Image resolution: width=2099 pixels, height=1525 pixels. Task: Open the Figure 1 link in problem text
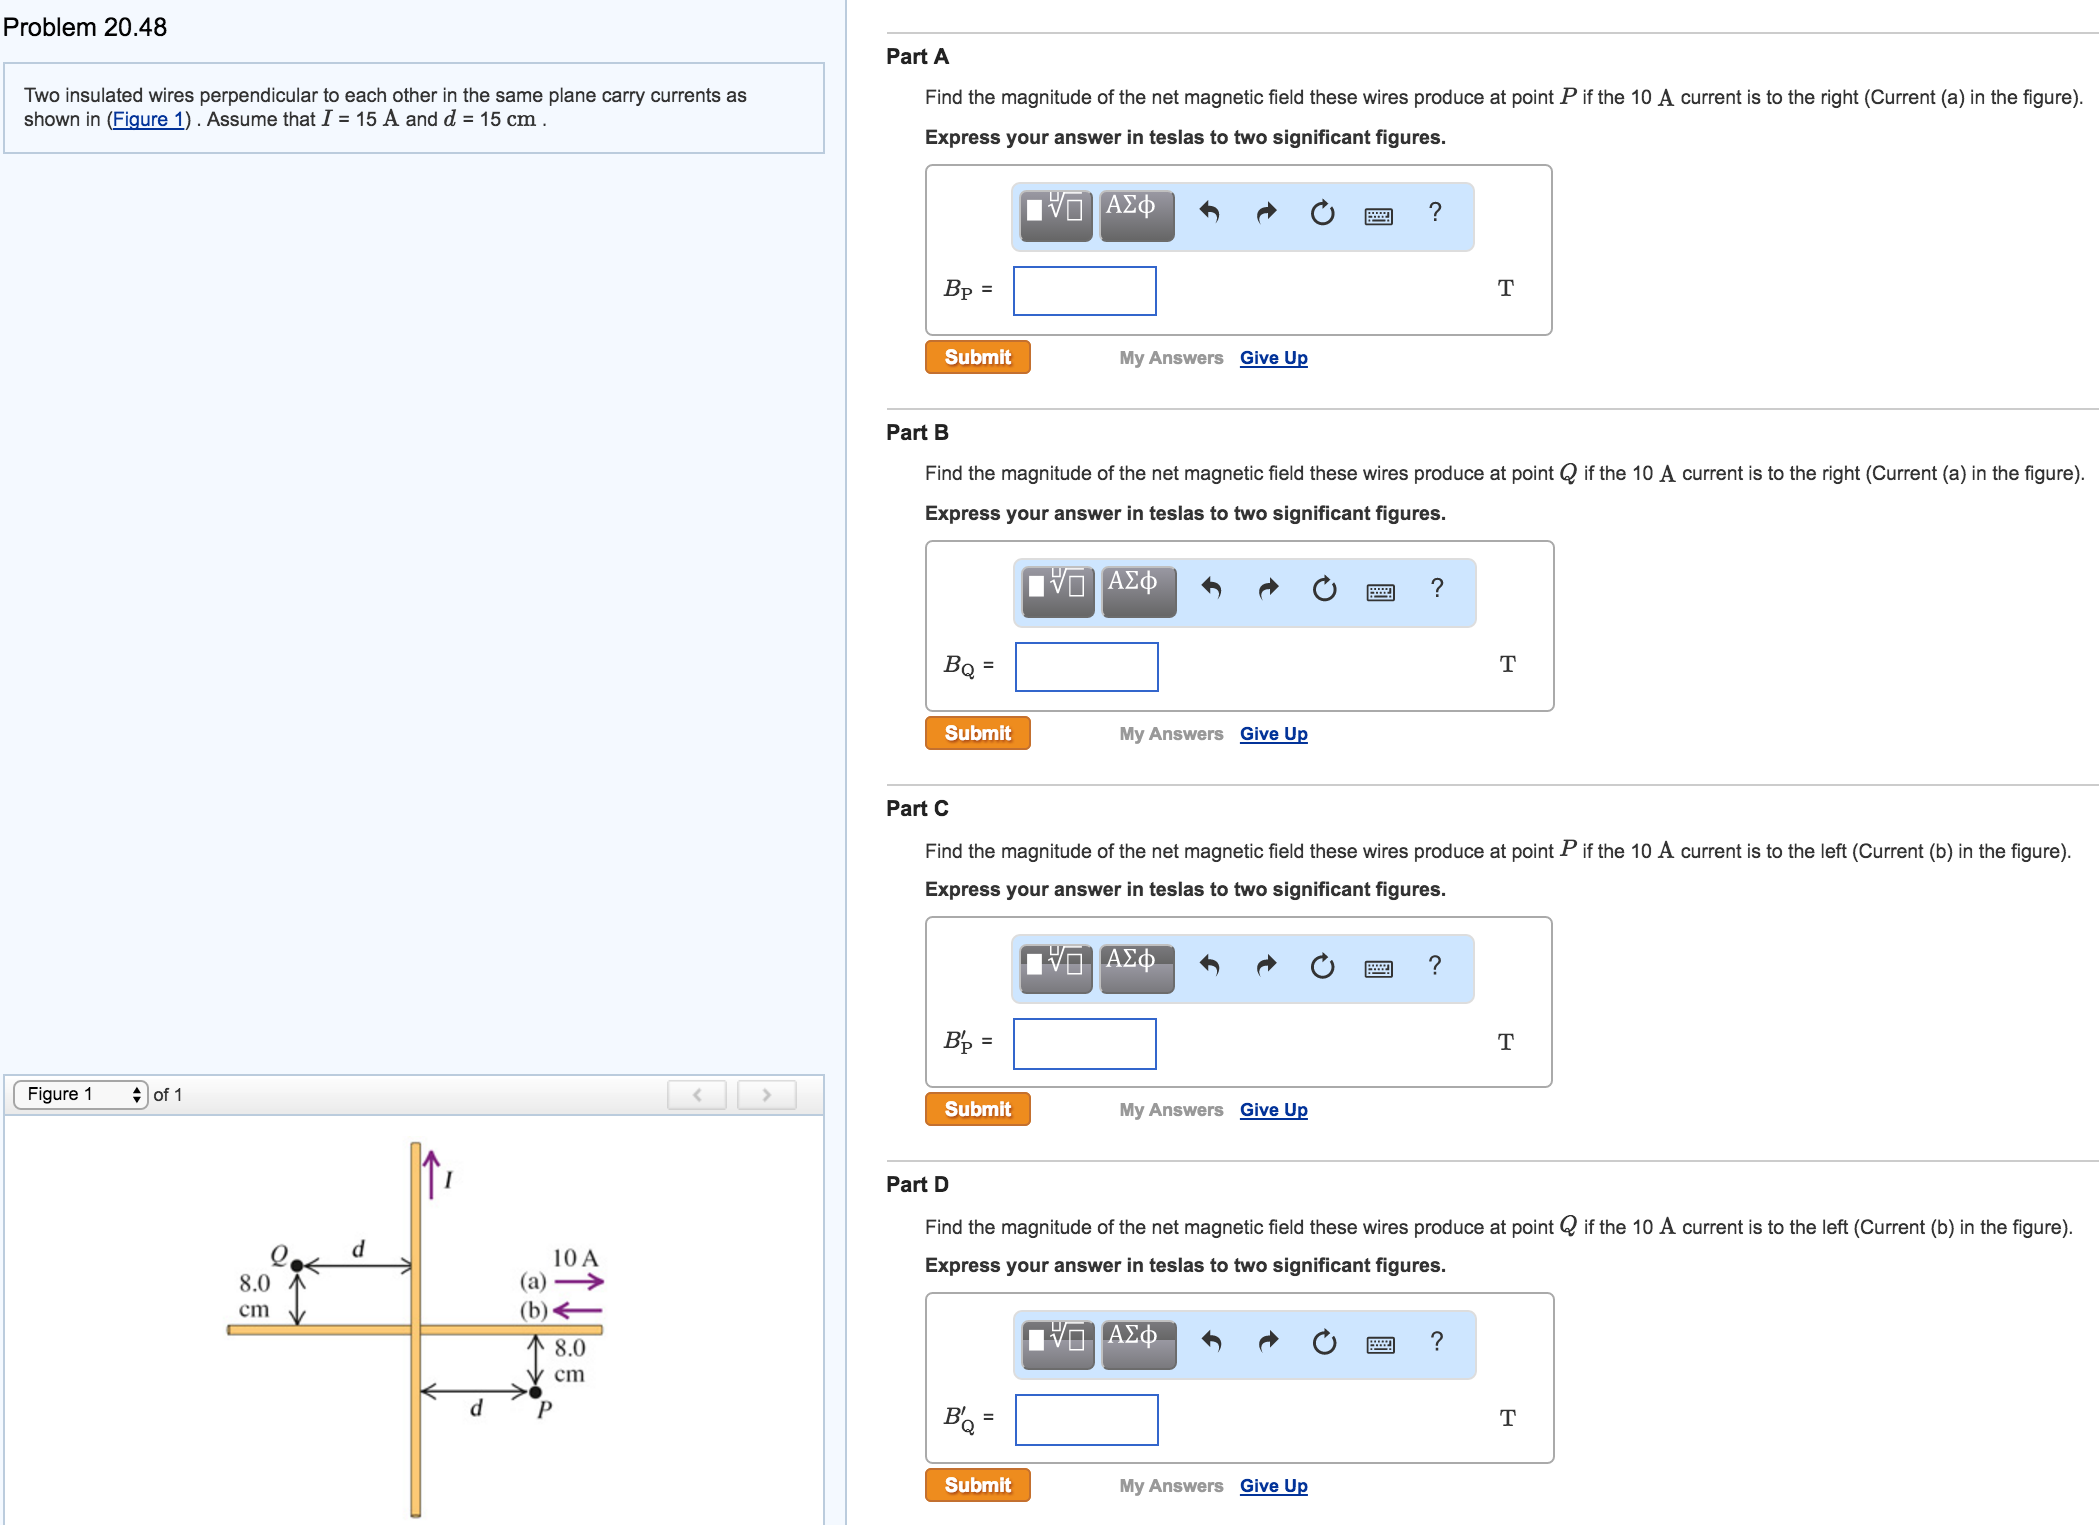point(148,119)
